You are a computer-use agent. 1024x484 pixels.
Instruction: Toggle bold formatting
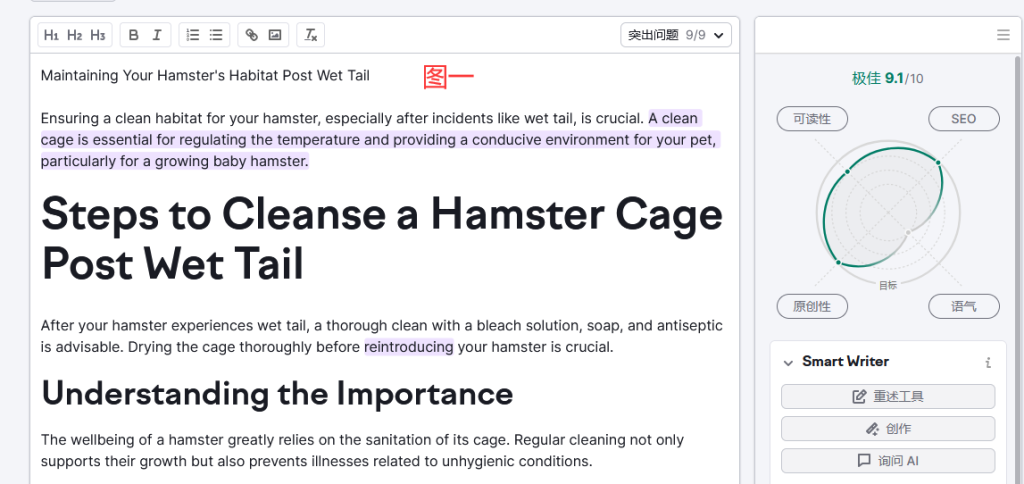pos(134,35)
